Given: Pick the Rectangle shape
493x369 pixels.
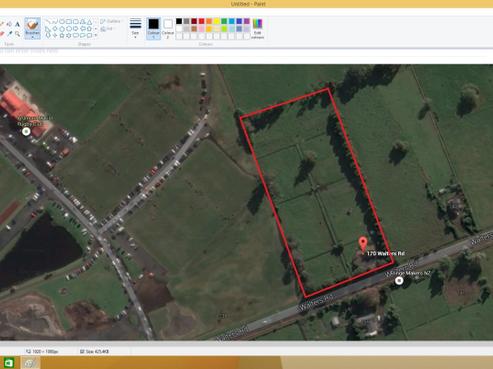Looking at the screenshot, I should click(69, 21).
